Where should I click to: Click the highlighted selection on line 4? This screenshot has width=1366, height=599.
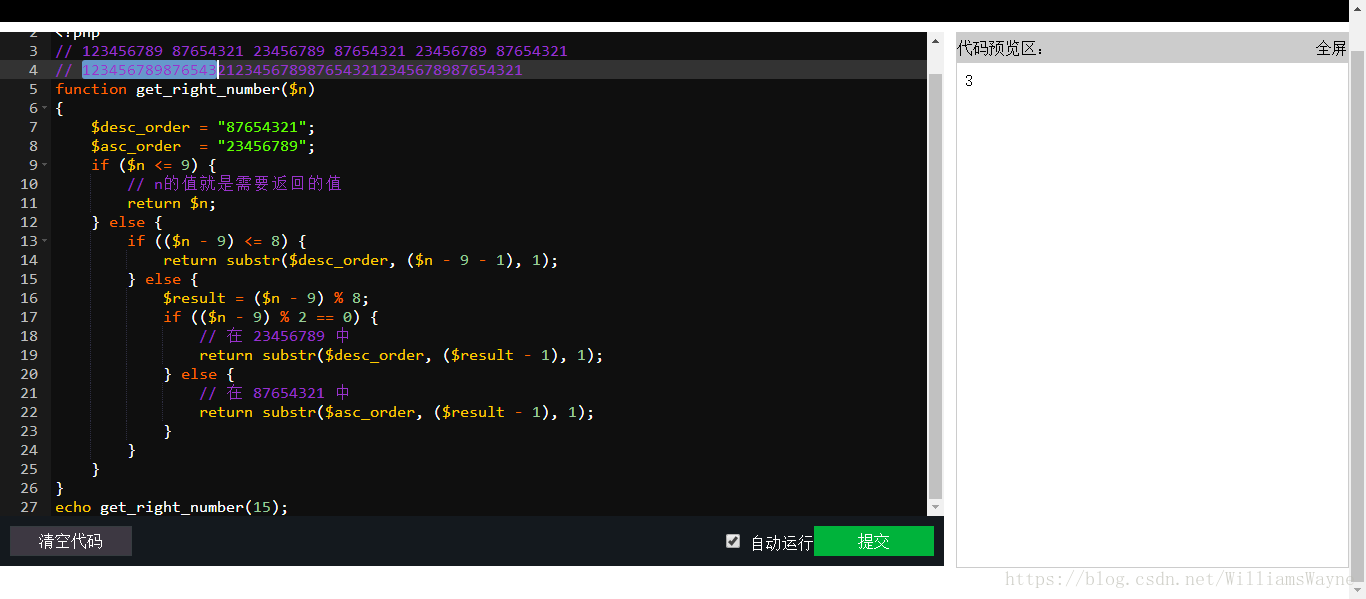(150, 70)
